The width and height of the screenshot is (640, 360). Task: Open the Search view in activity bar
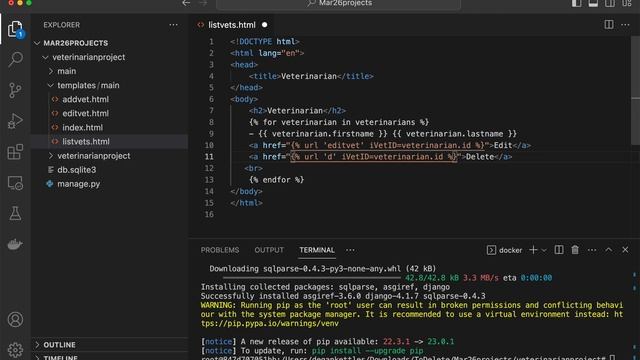click(x=15, y=60)
